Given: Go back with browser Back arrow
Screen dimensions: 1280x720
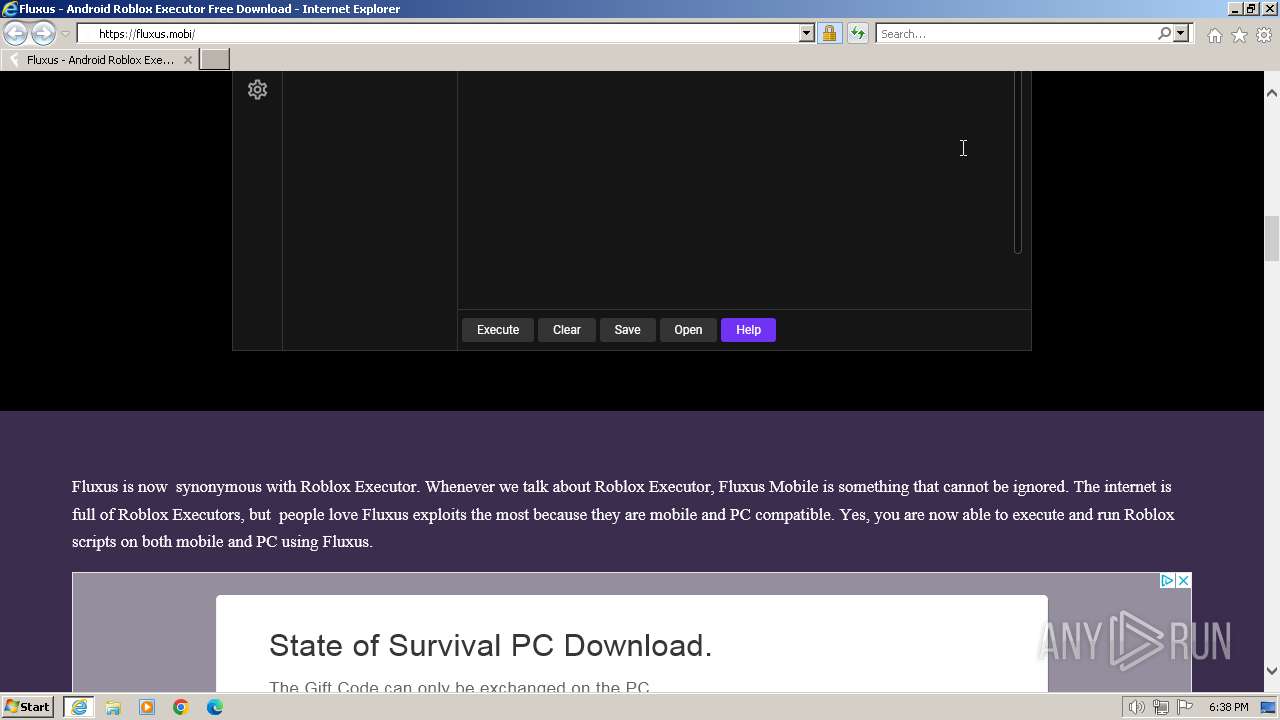Looking at the screenshot, I should [16, 33].
